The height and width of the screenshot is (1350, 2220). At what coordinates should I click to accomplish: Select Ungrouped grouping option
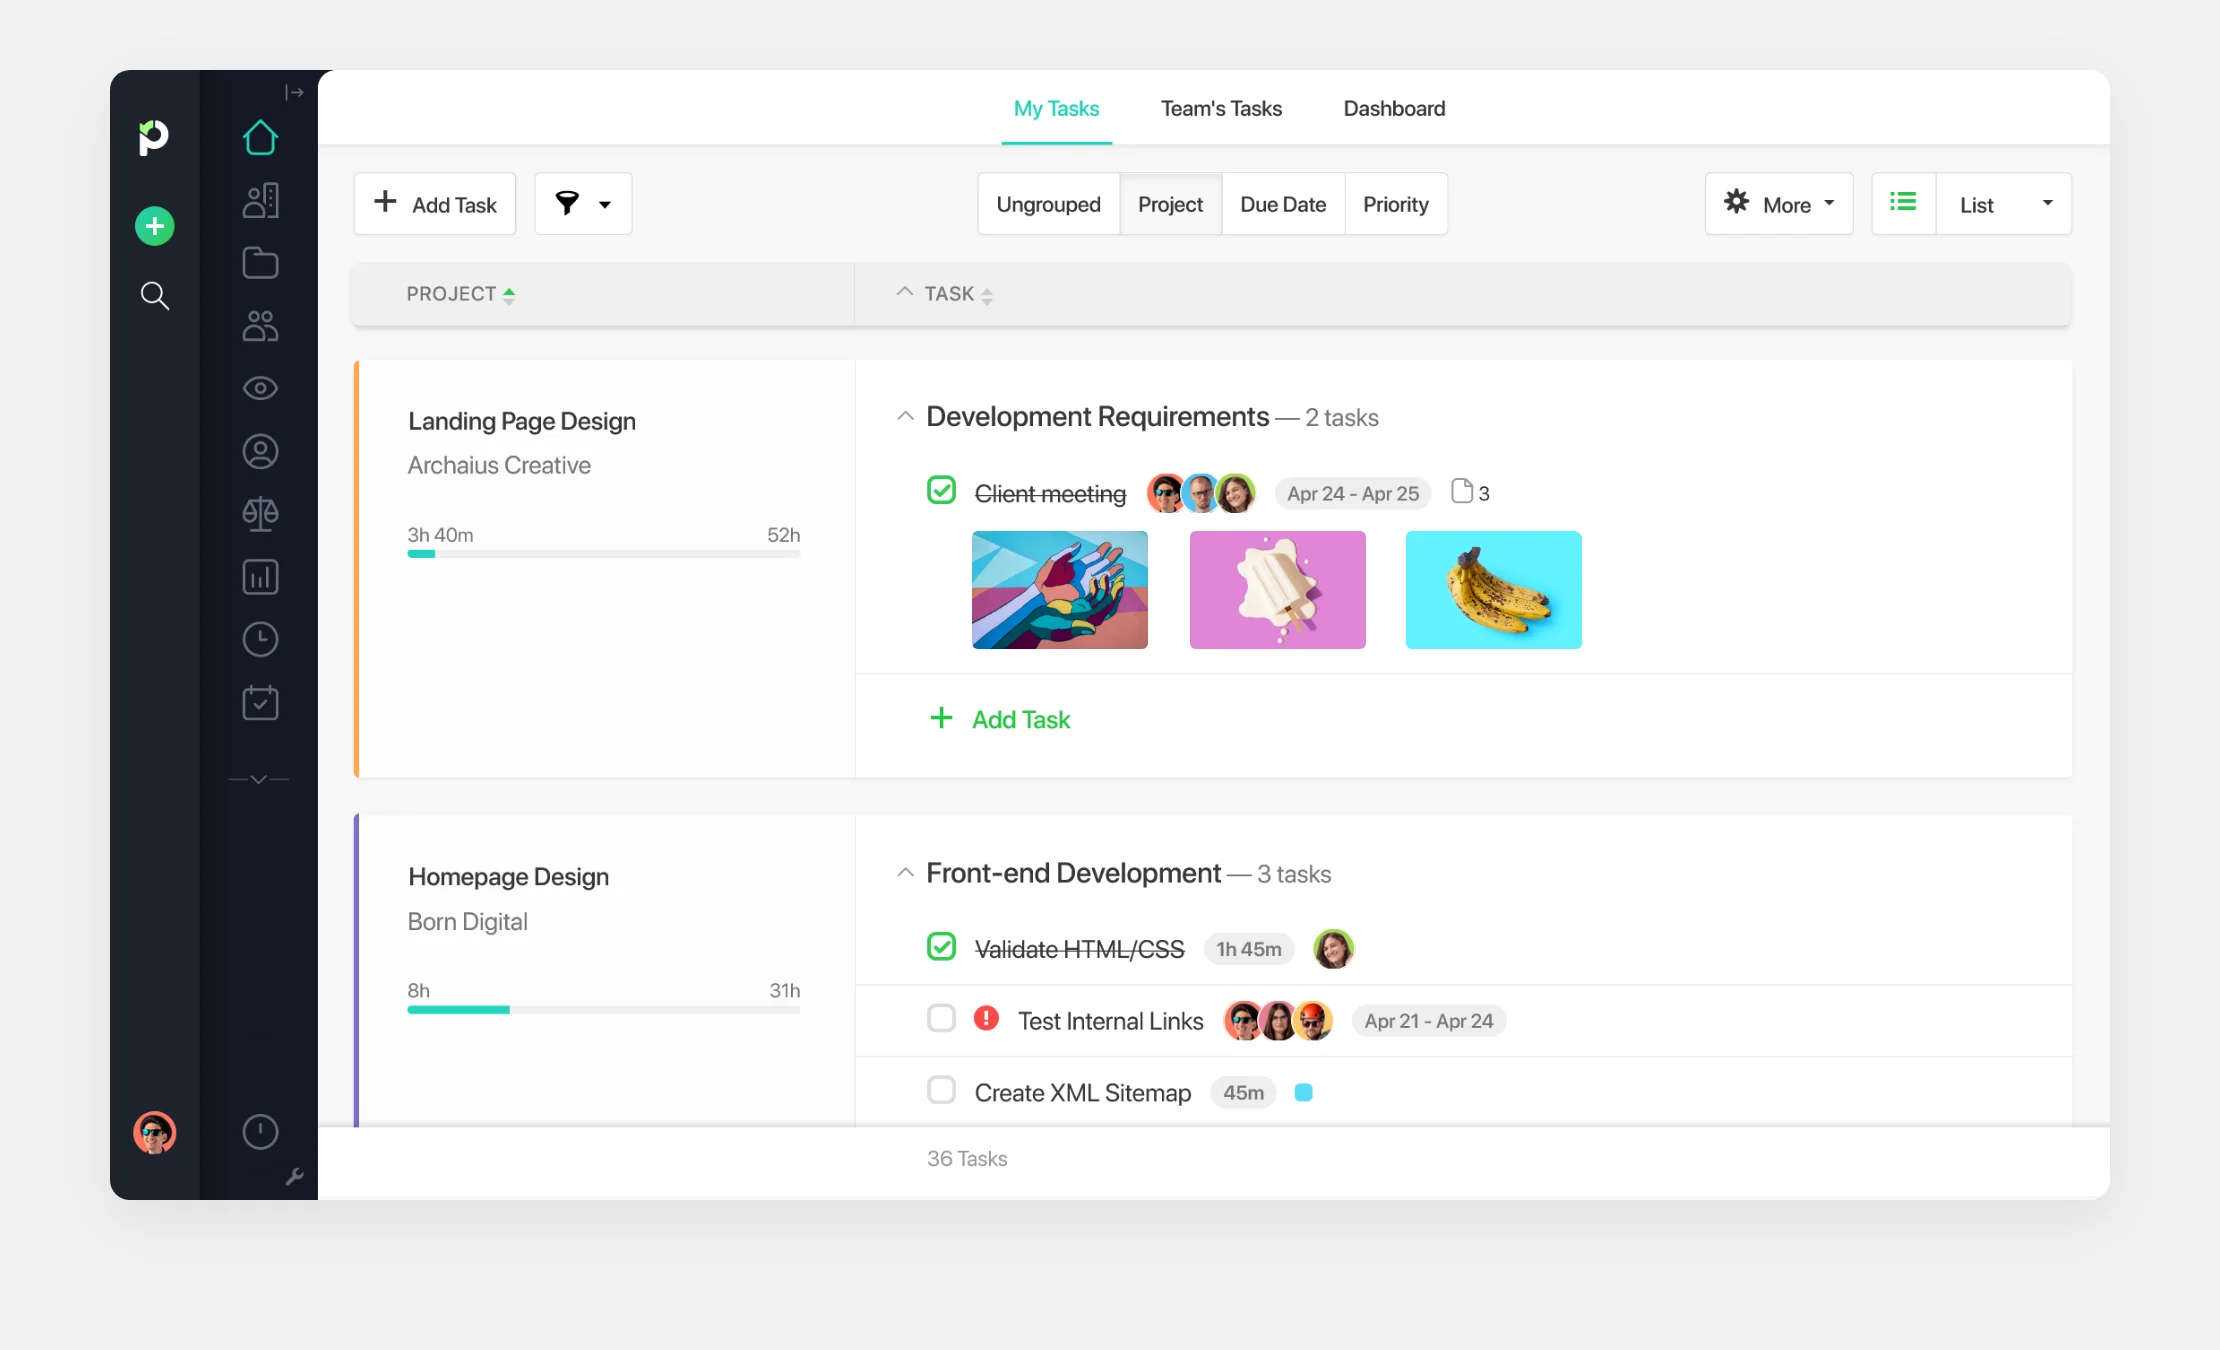[1048, 204]
